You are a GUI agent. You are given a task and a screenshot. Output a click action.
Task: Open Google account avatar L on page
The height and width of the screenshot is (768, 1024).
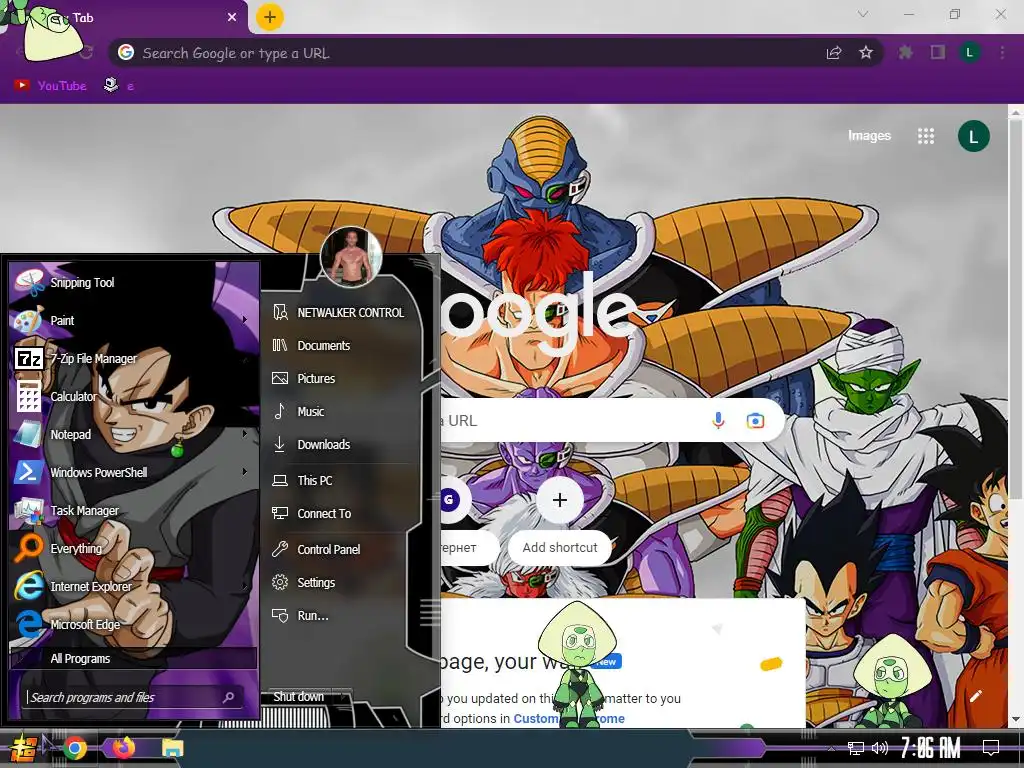pyautogui.click(x=974, y=136)
